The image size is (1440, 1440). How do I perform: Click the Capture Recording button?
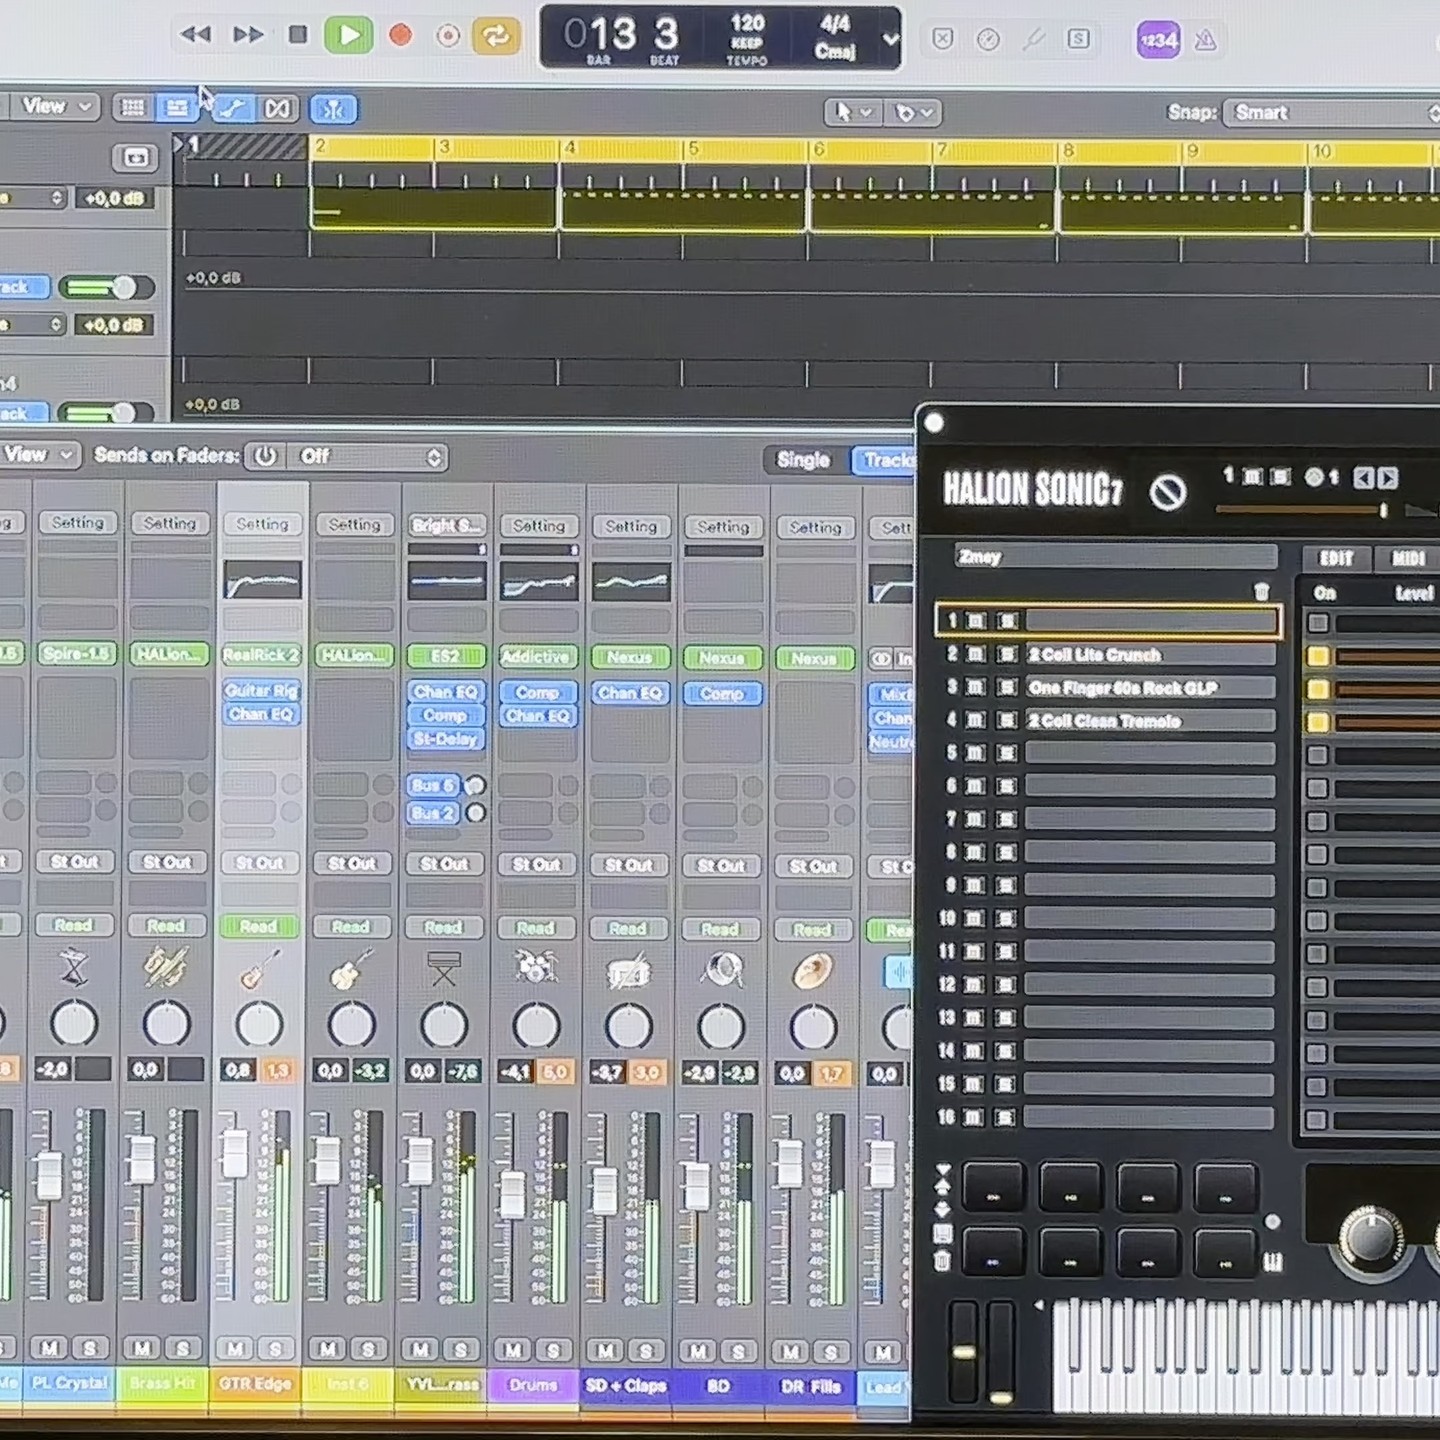449,36
